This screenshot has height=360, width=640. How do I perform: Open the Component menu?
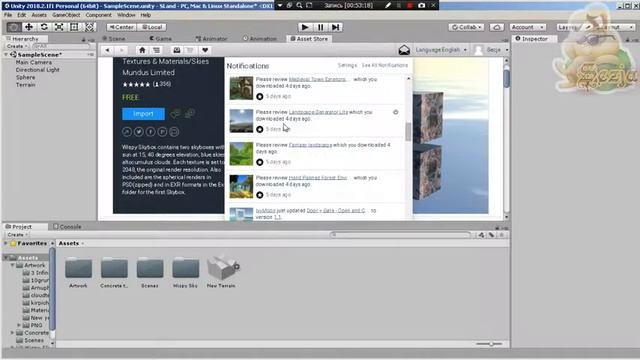click(98, 15)
